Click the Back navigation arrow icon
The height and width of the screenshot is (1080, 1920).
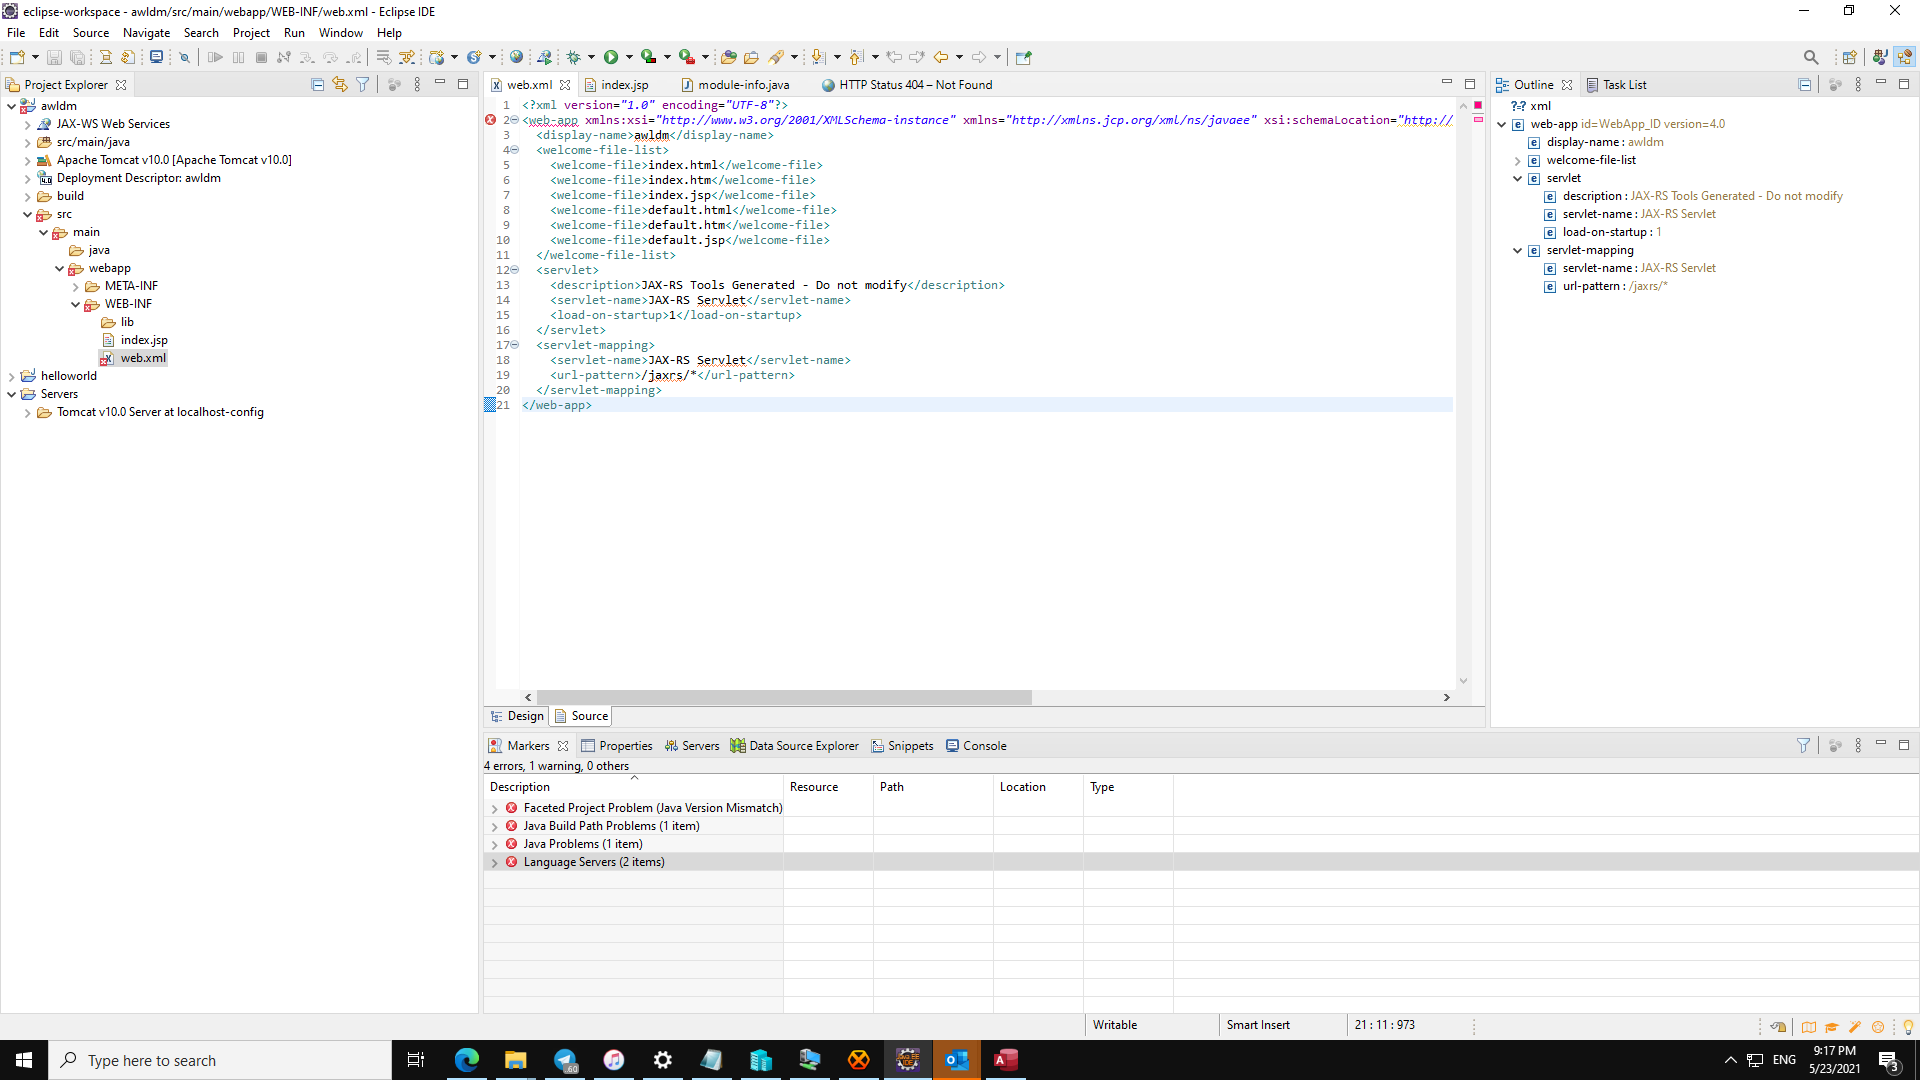click(941, 57)
